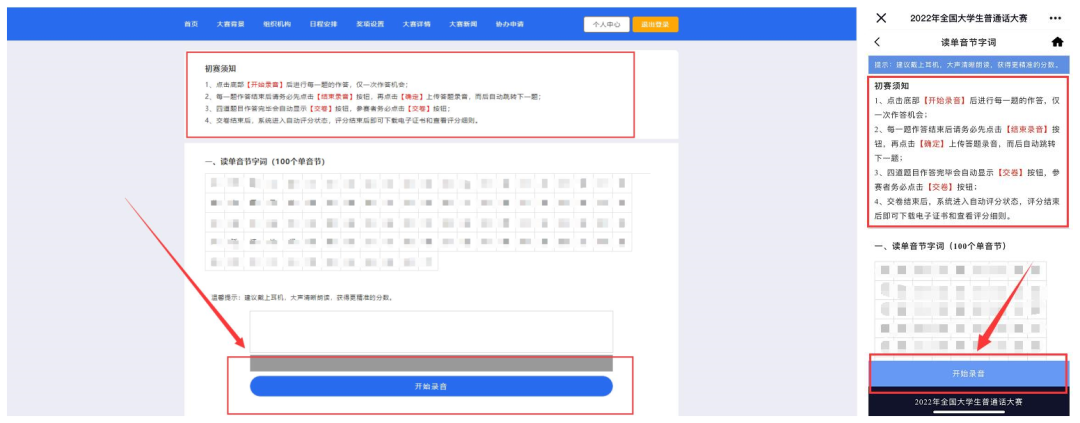
Task: Select 奖项设置 in the navigation bar
Action: click(x=370, y=24)
